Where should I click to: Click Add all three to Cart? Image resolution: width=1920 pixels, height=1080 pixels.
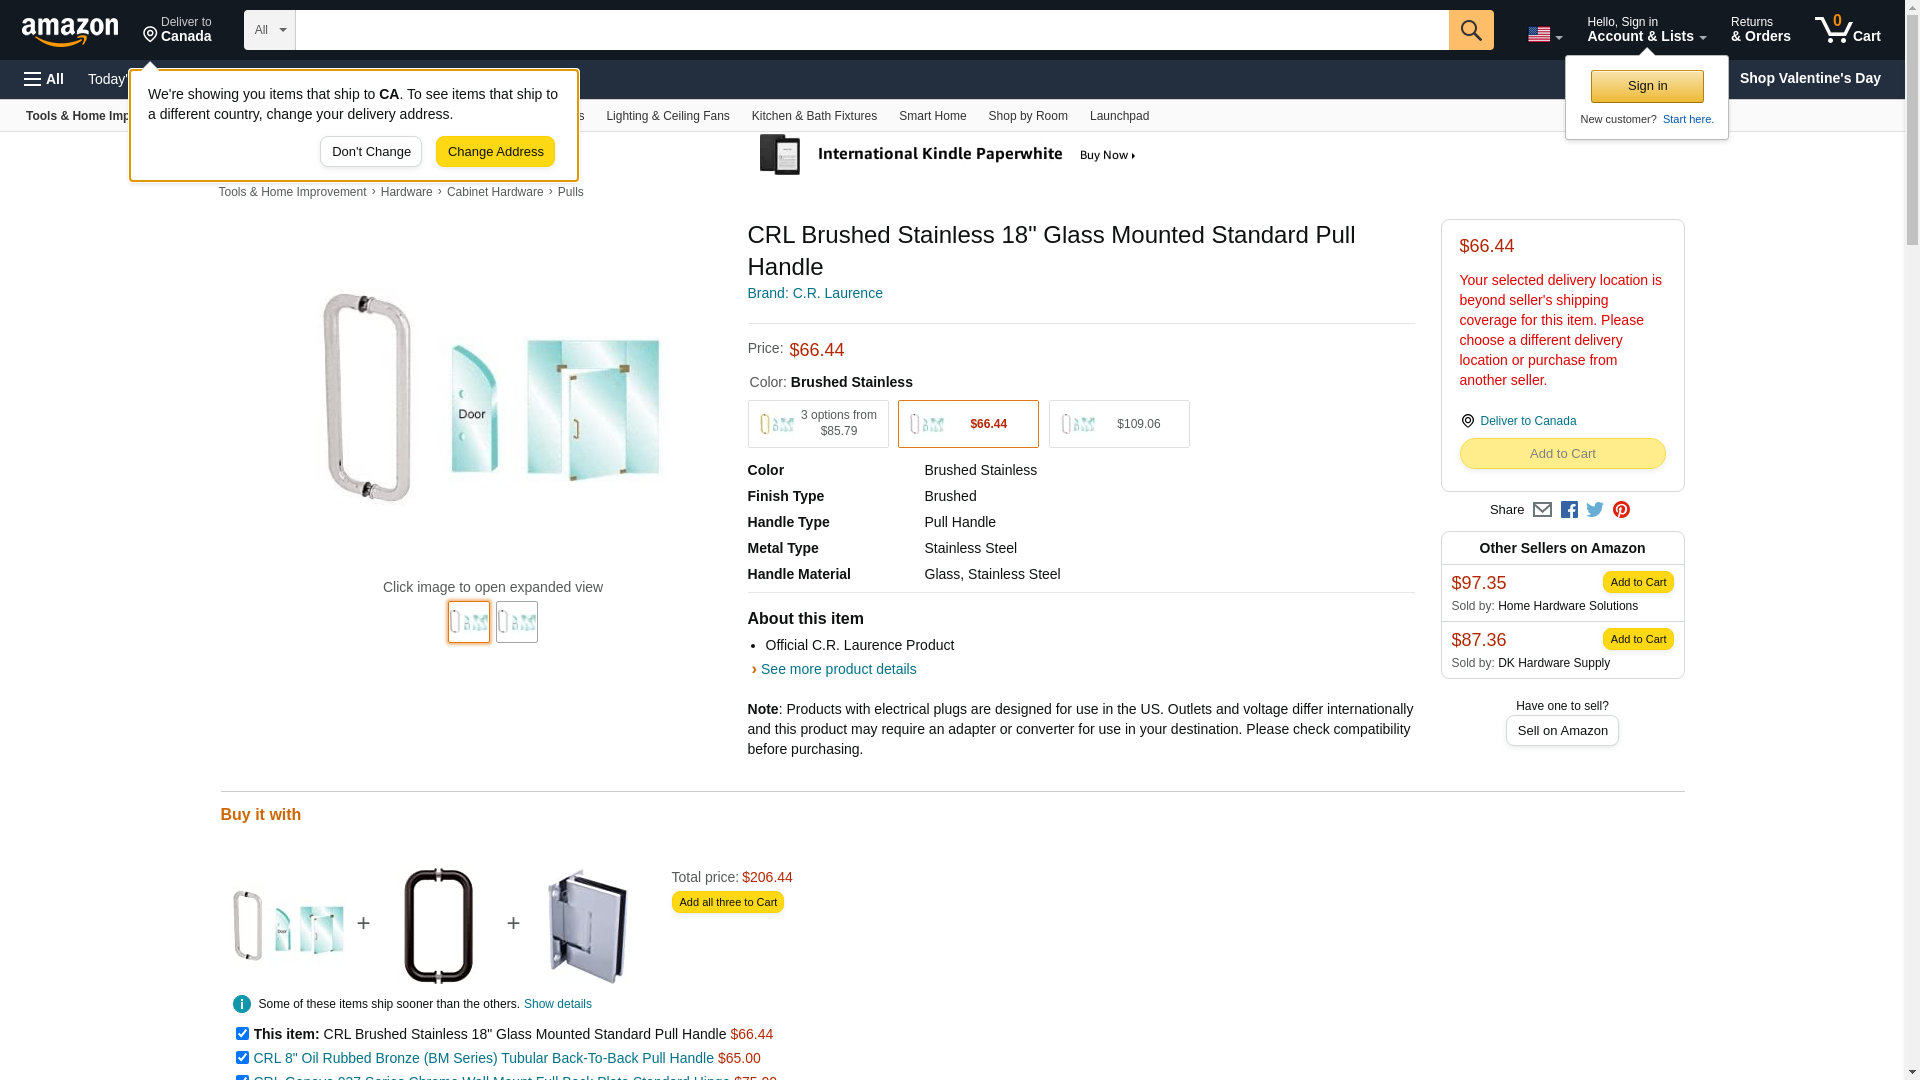727,902
